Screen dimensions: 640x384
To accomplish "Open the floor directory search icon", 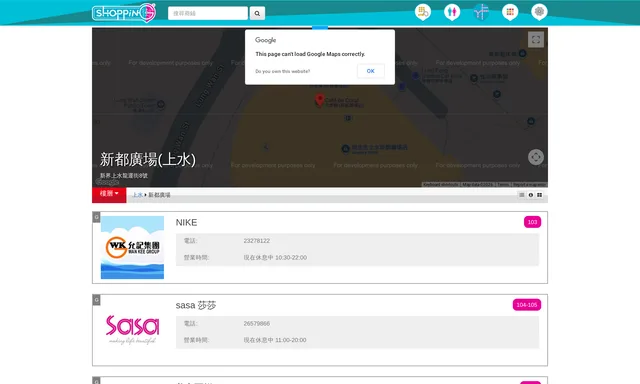I will click(423, 12).
